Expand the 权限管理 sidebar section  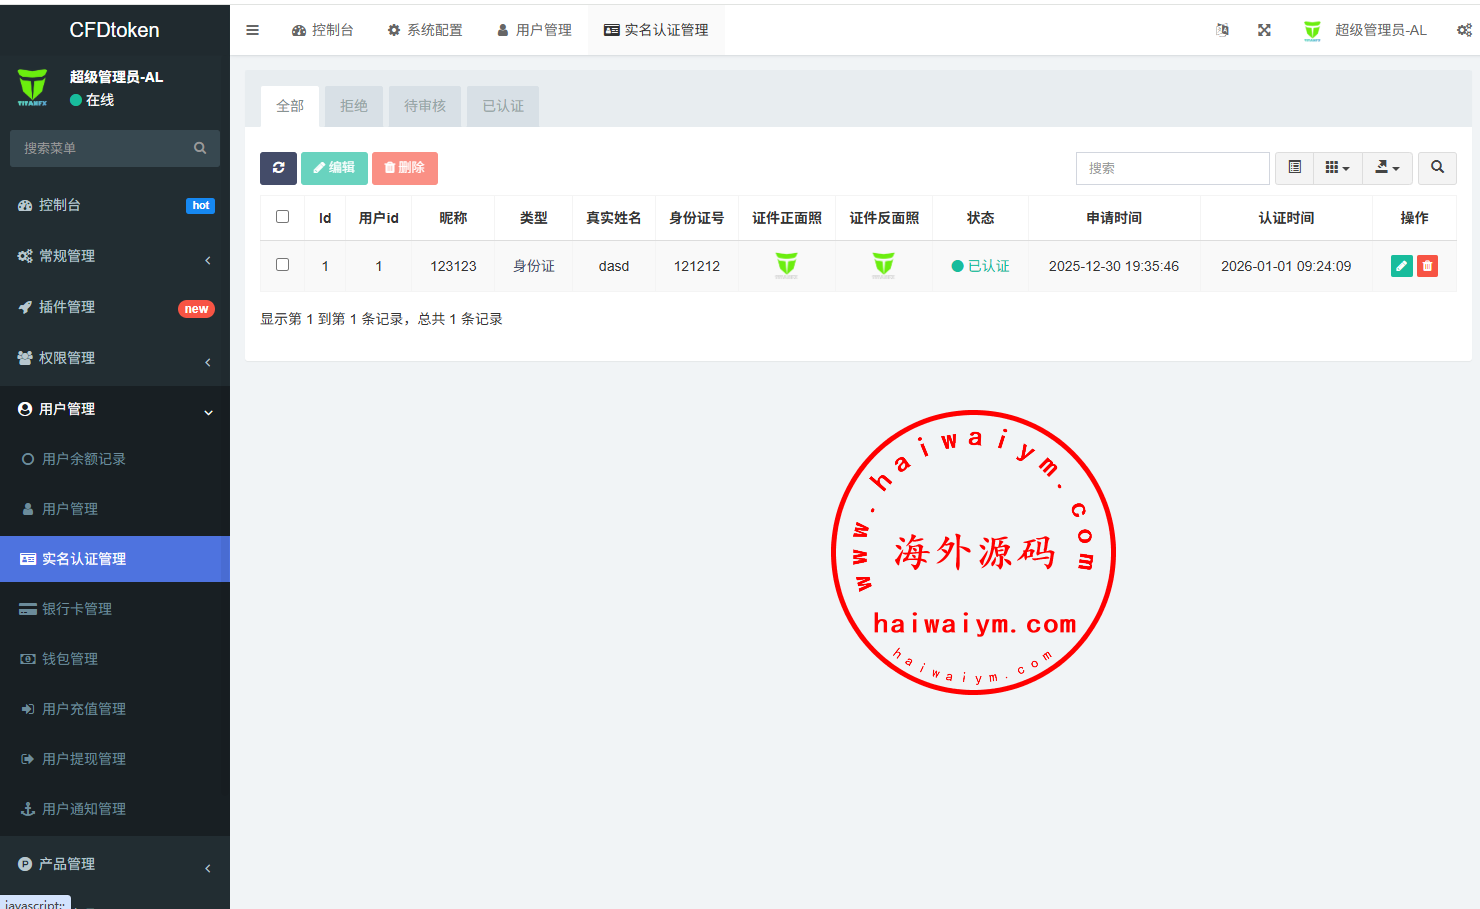(115, 358)
